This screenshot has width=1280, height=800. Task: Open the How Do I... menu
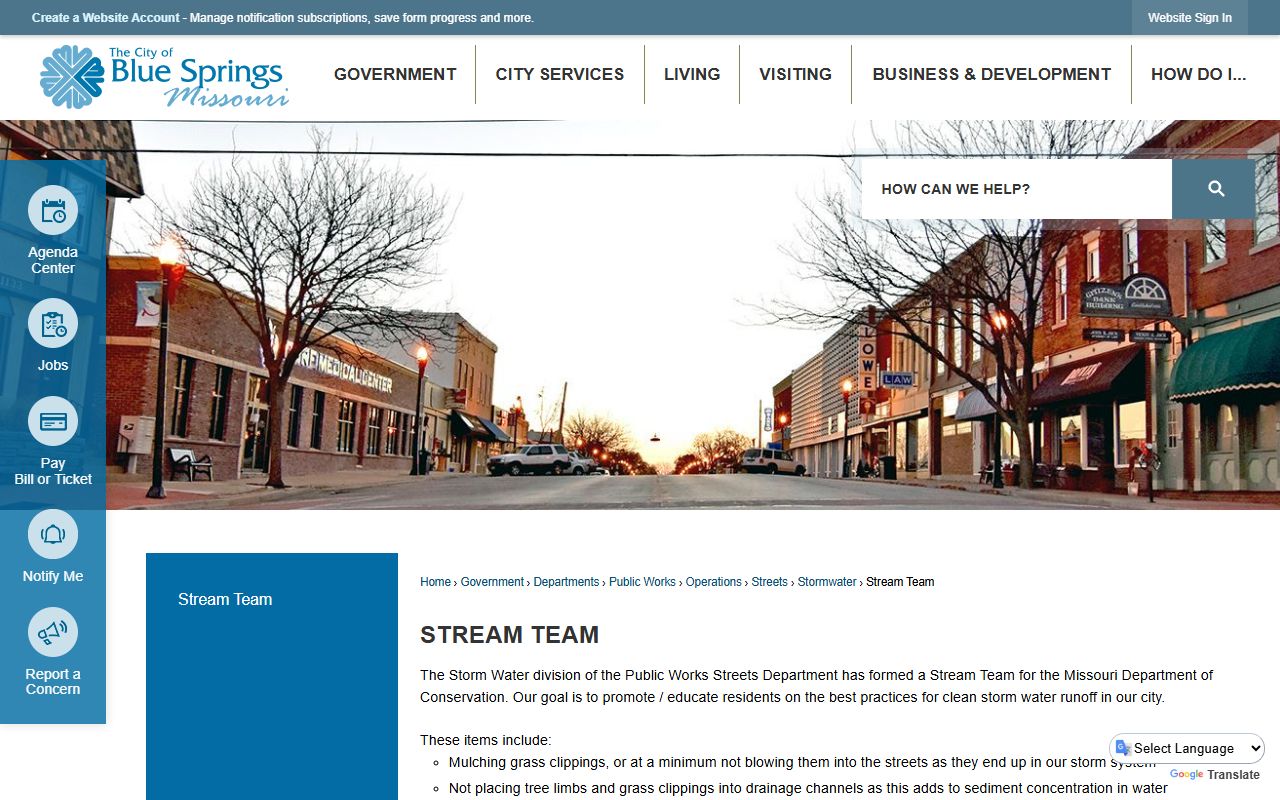tap(1198, 74)
